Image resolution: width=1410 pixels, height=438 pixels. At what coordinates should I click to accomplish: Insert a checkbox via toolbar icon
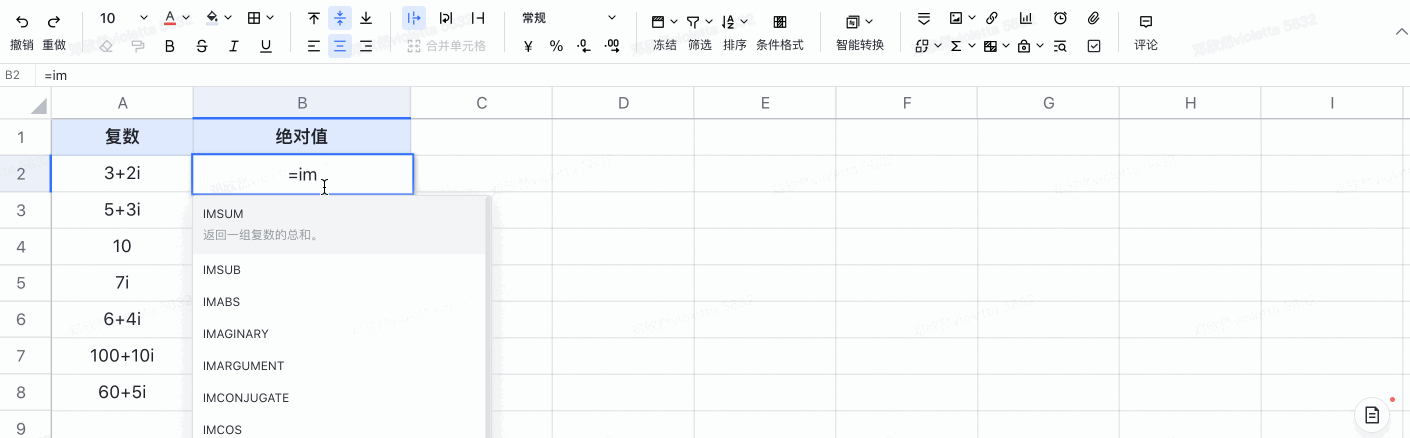coord(1094,45)
